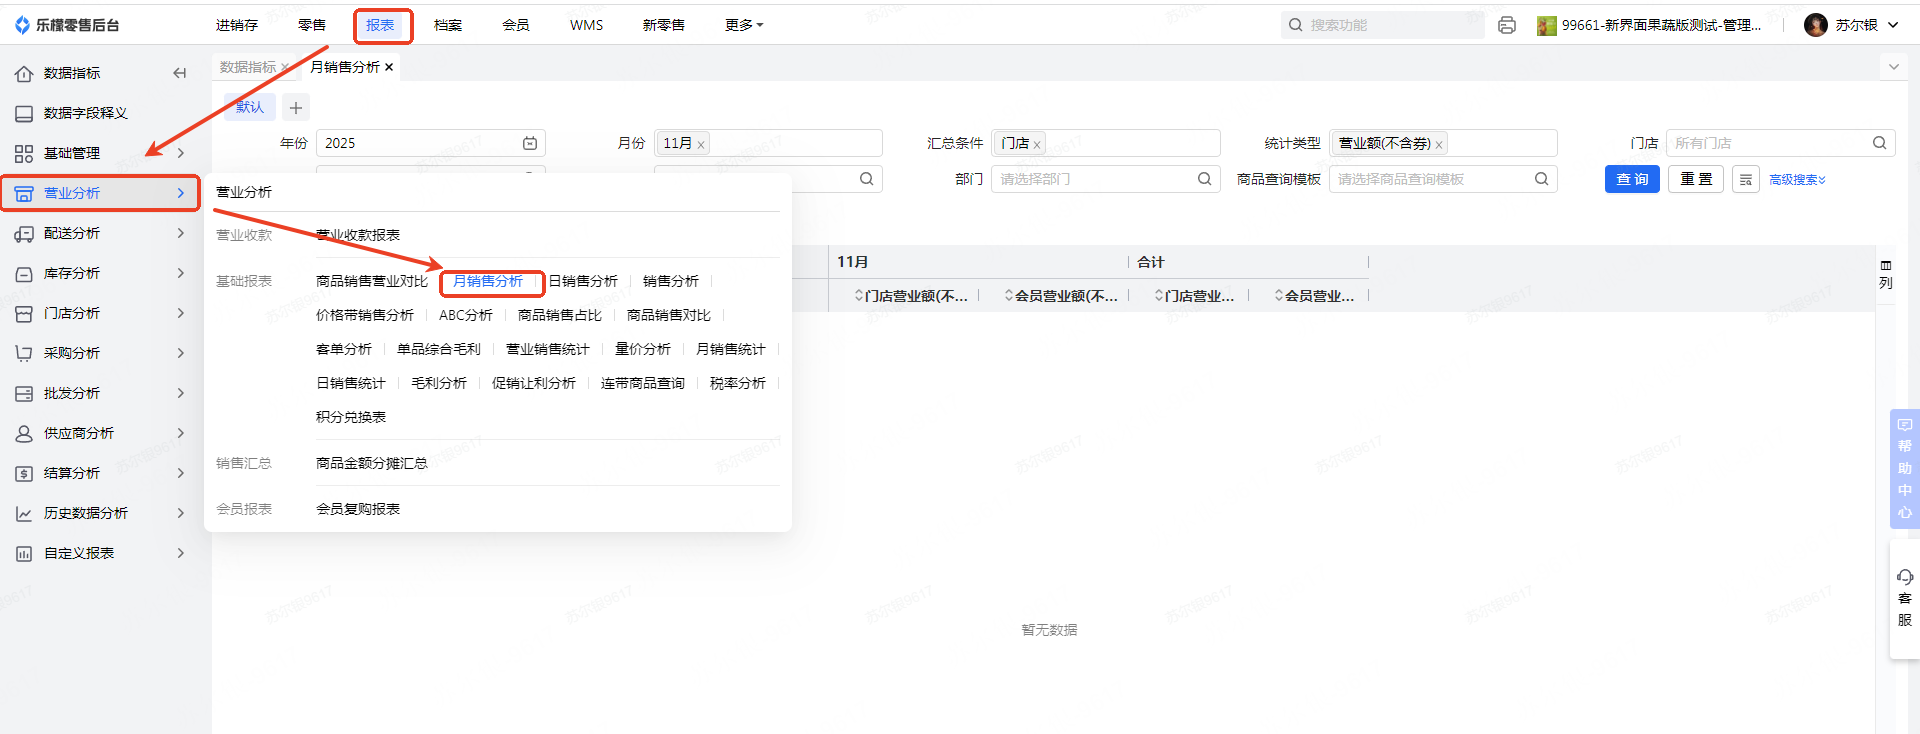The width and height of the screenshot is (1920, 734).
Task: Click the 基础管理 grid icon
Action: pos(24,153)
